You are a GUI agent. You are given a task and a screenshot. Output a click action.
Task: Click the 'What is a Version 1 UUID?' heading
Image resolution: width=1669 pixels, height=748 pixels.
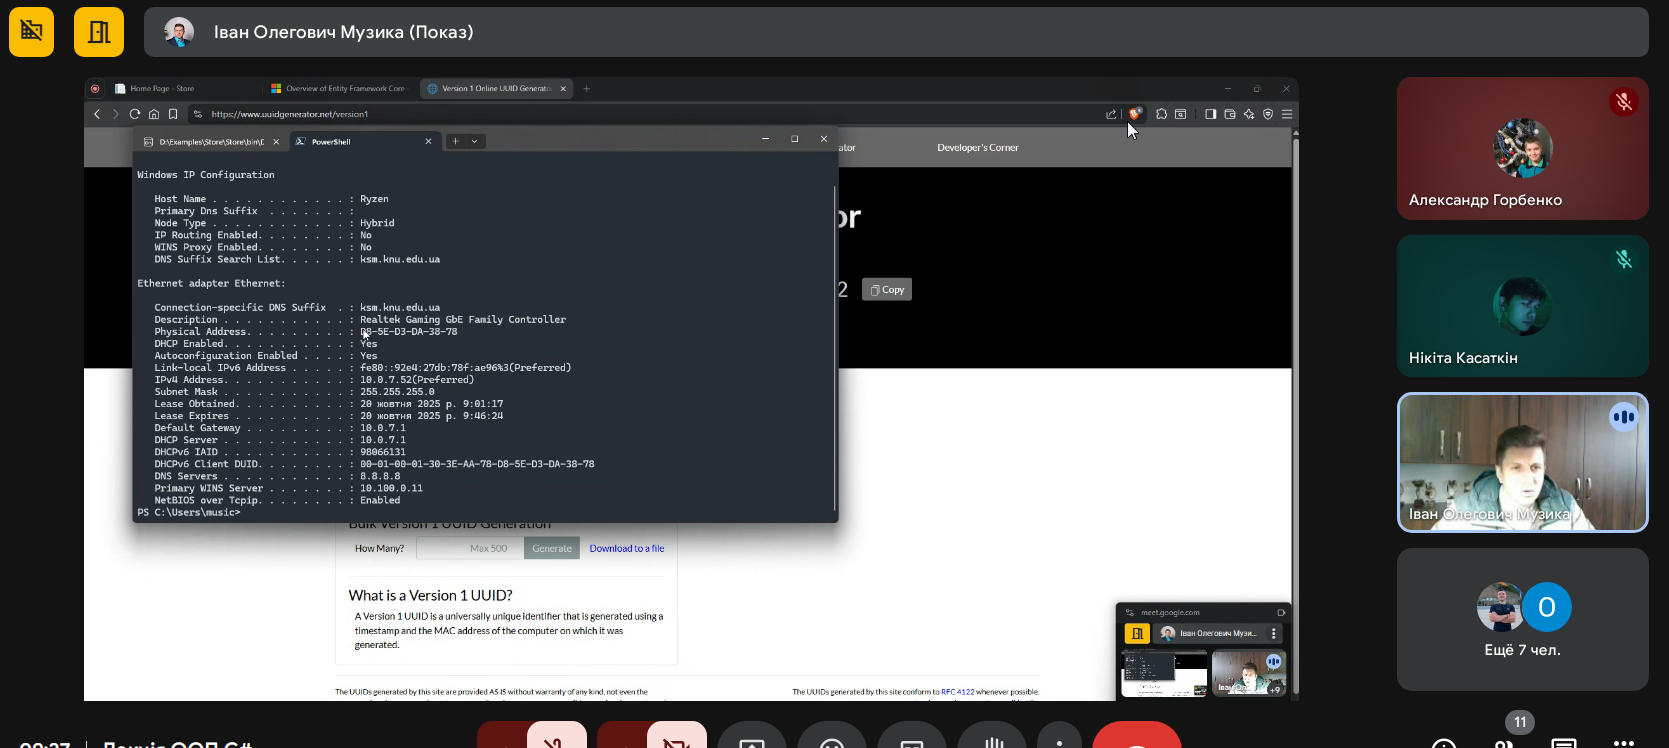pyautogui.click(x=431, y=596)
